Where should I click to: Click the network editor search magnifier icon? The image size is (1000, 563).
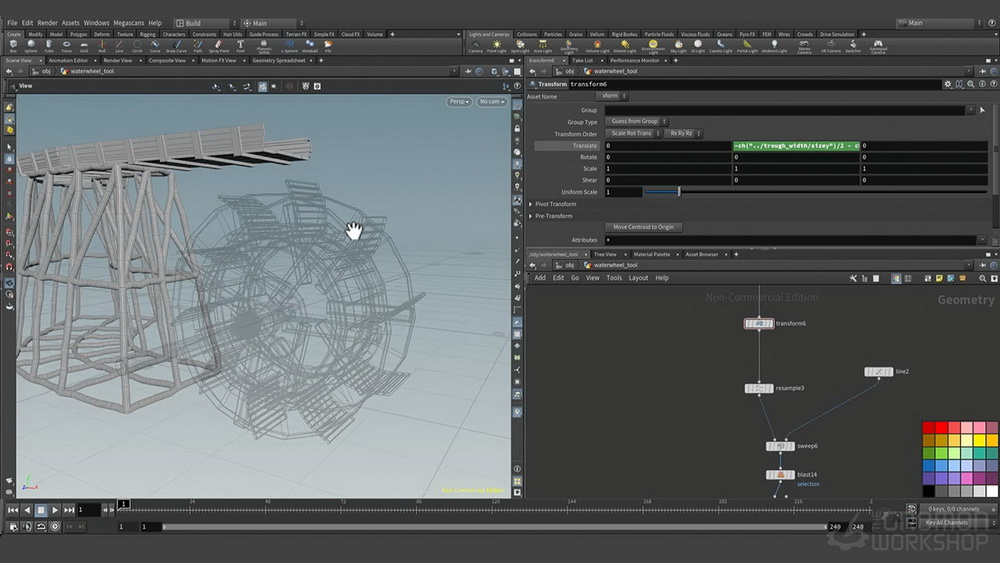(982, 278)
